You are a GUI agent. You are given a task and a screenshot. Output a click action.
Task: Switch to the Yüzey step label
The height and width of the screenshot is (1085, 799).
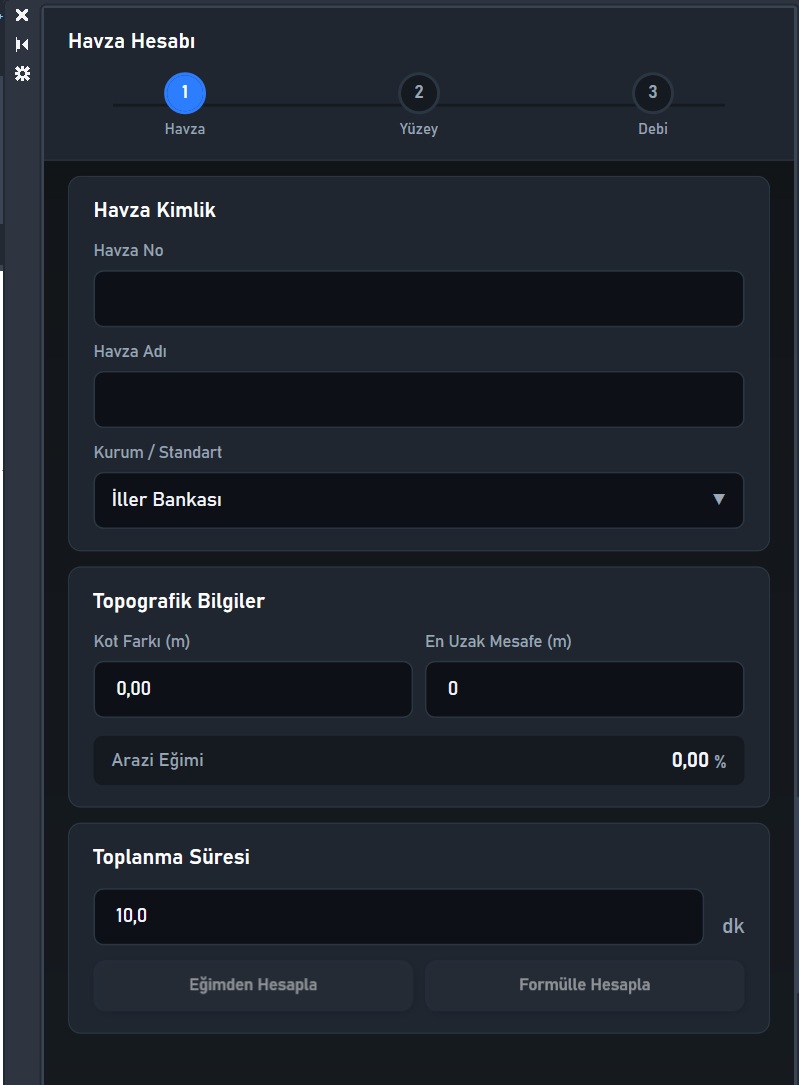tap(419, 129)
